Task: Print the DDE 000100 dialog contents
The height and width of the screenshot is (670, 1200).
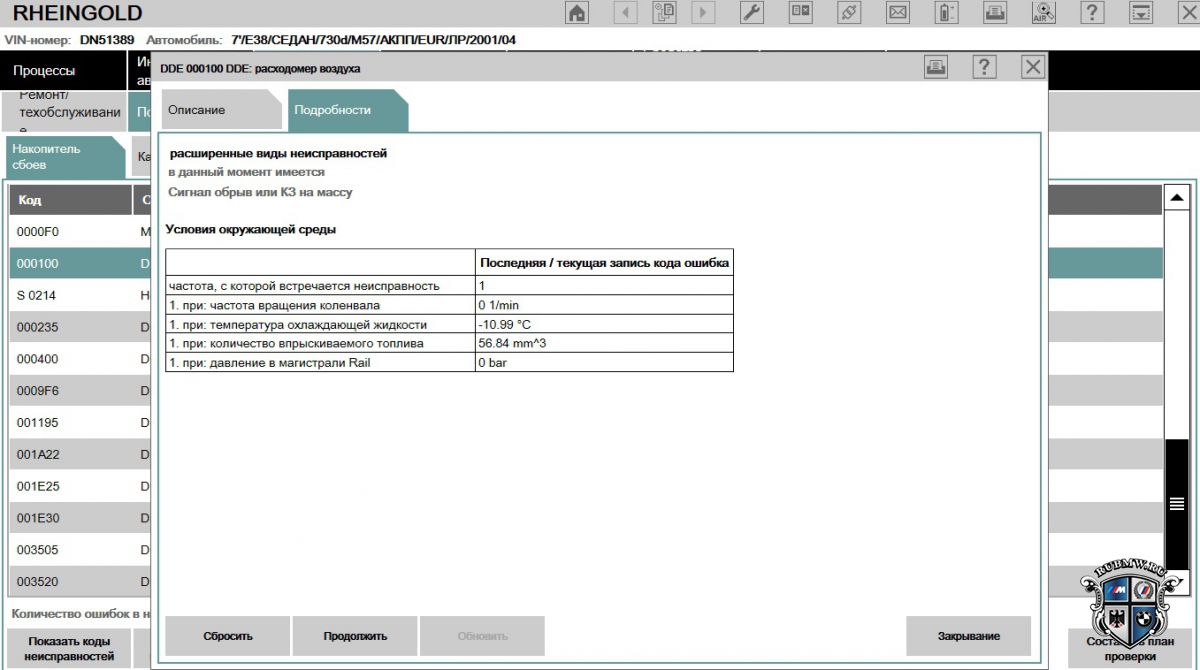Action: [x=936, y=67]
